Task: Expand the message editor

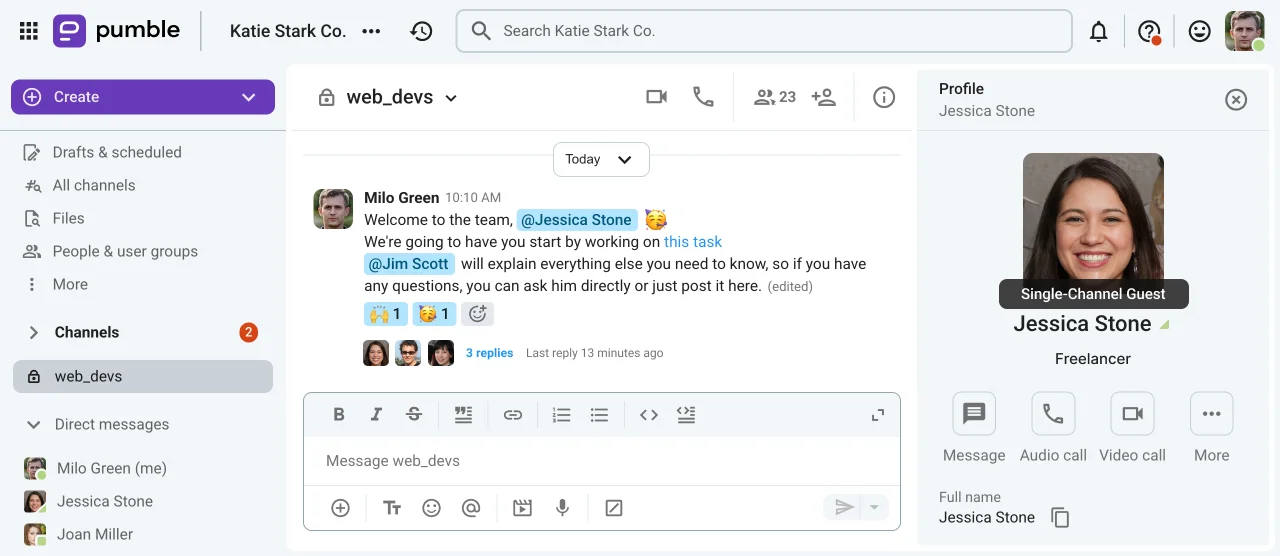Action: pyautogui.click(x=878, y=415)
